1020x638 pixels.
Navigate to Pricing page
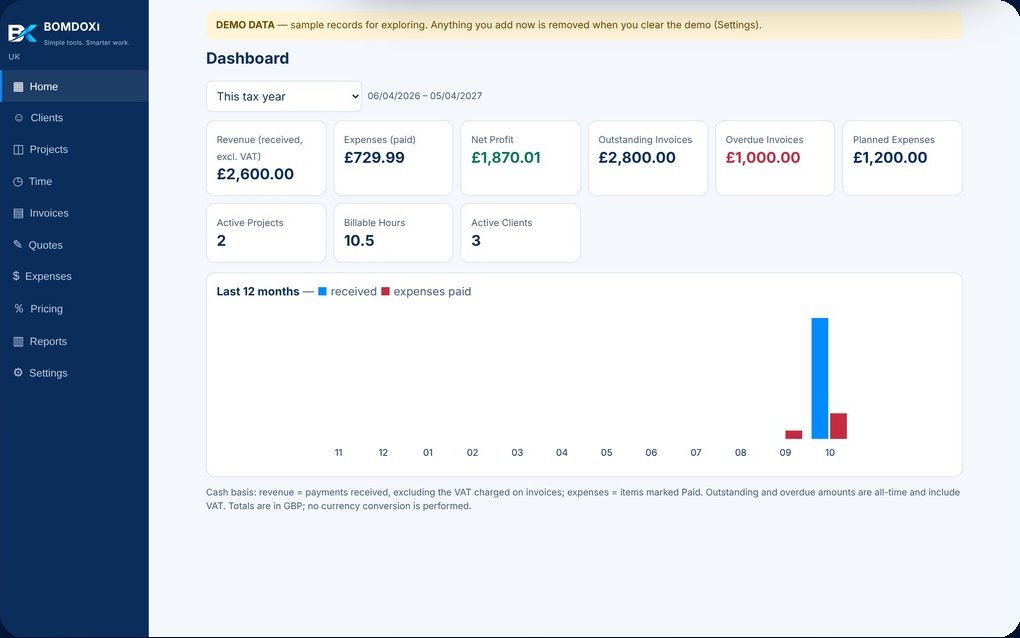(74, 309)
